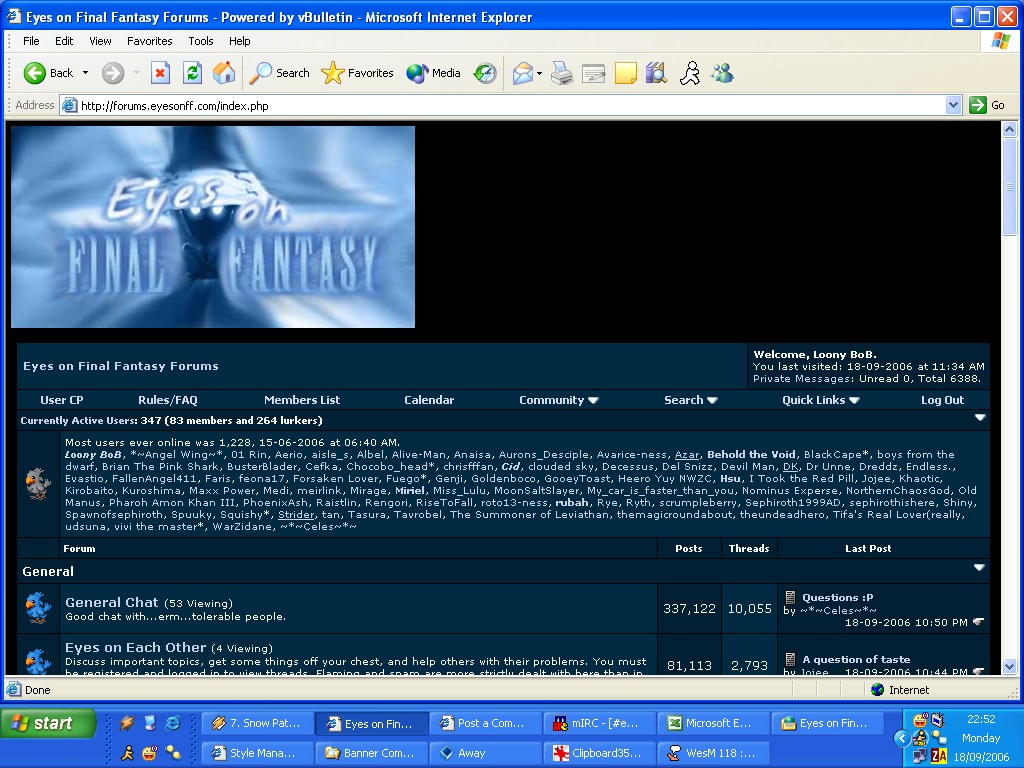
Task: Click the Forward arrow button
Action: [x=113, y=73]
